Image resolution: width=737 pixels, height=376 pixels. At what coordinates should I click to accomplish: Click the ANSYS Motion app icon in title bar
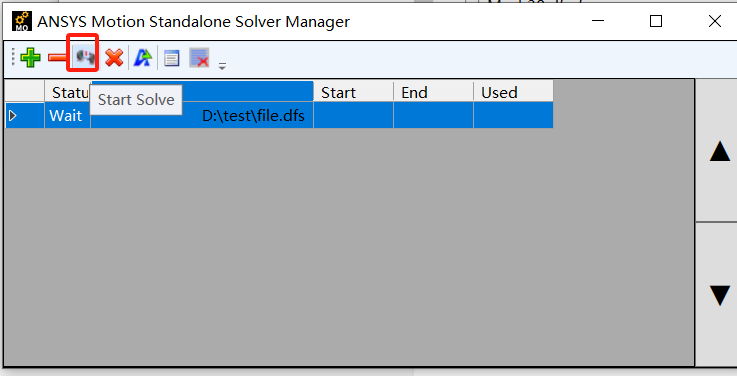click(x=22, y=21)
